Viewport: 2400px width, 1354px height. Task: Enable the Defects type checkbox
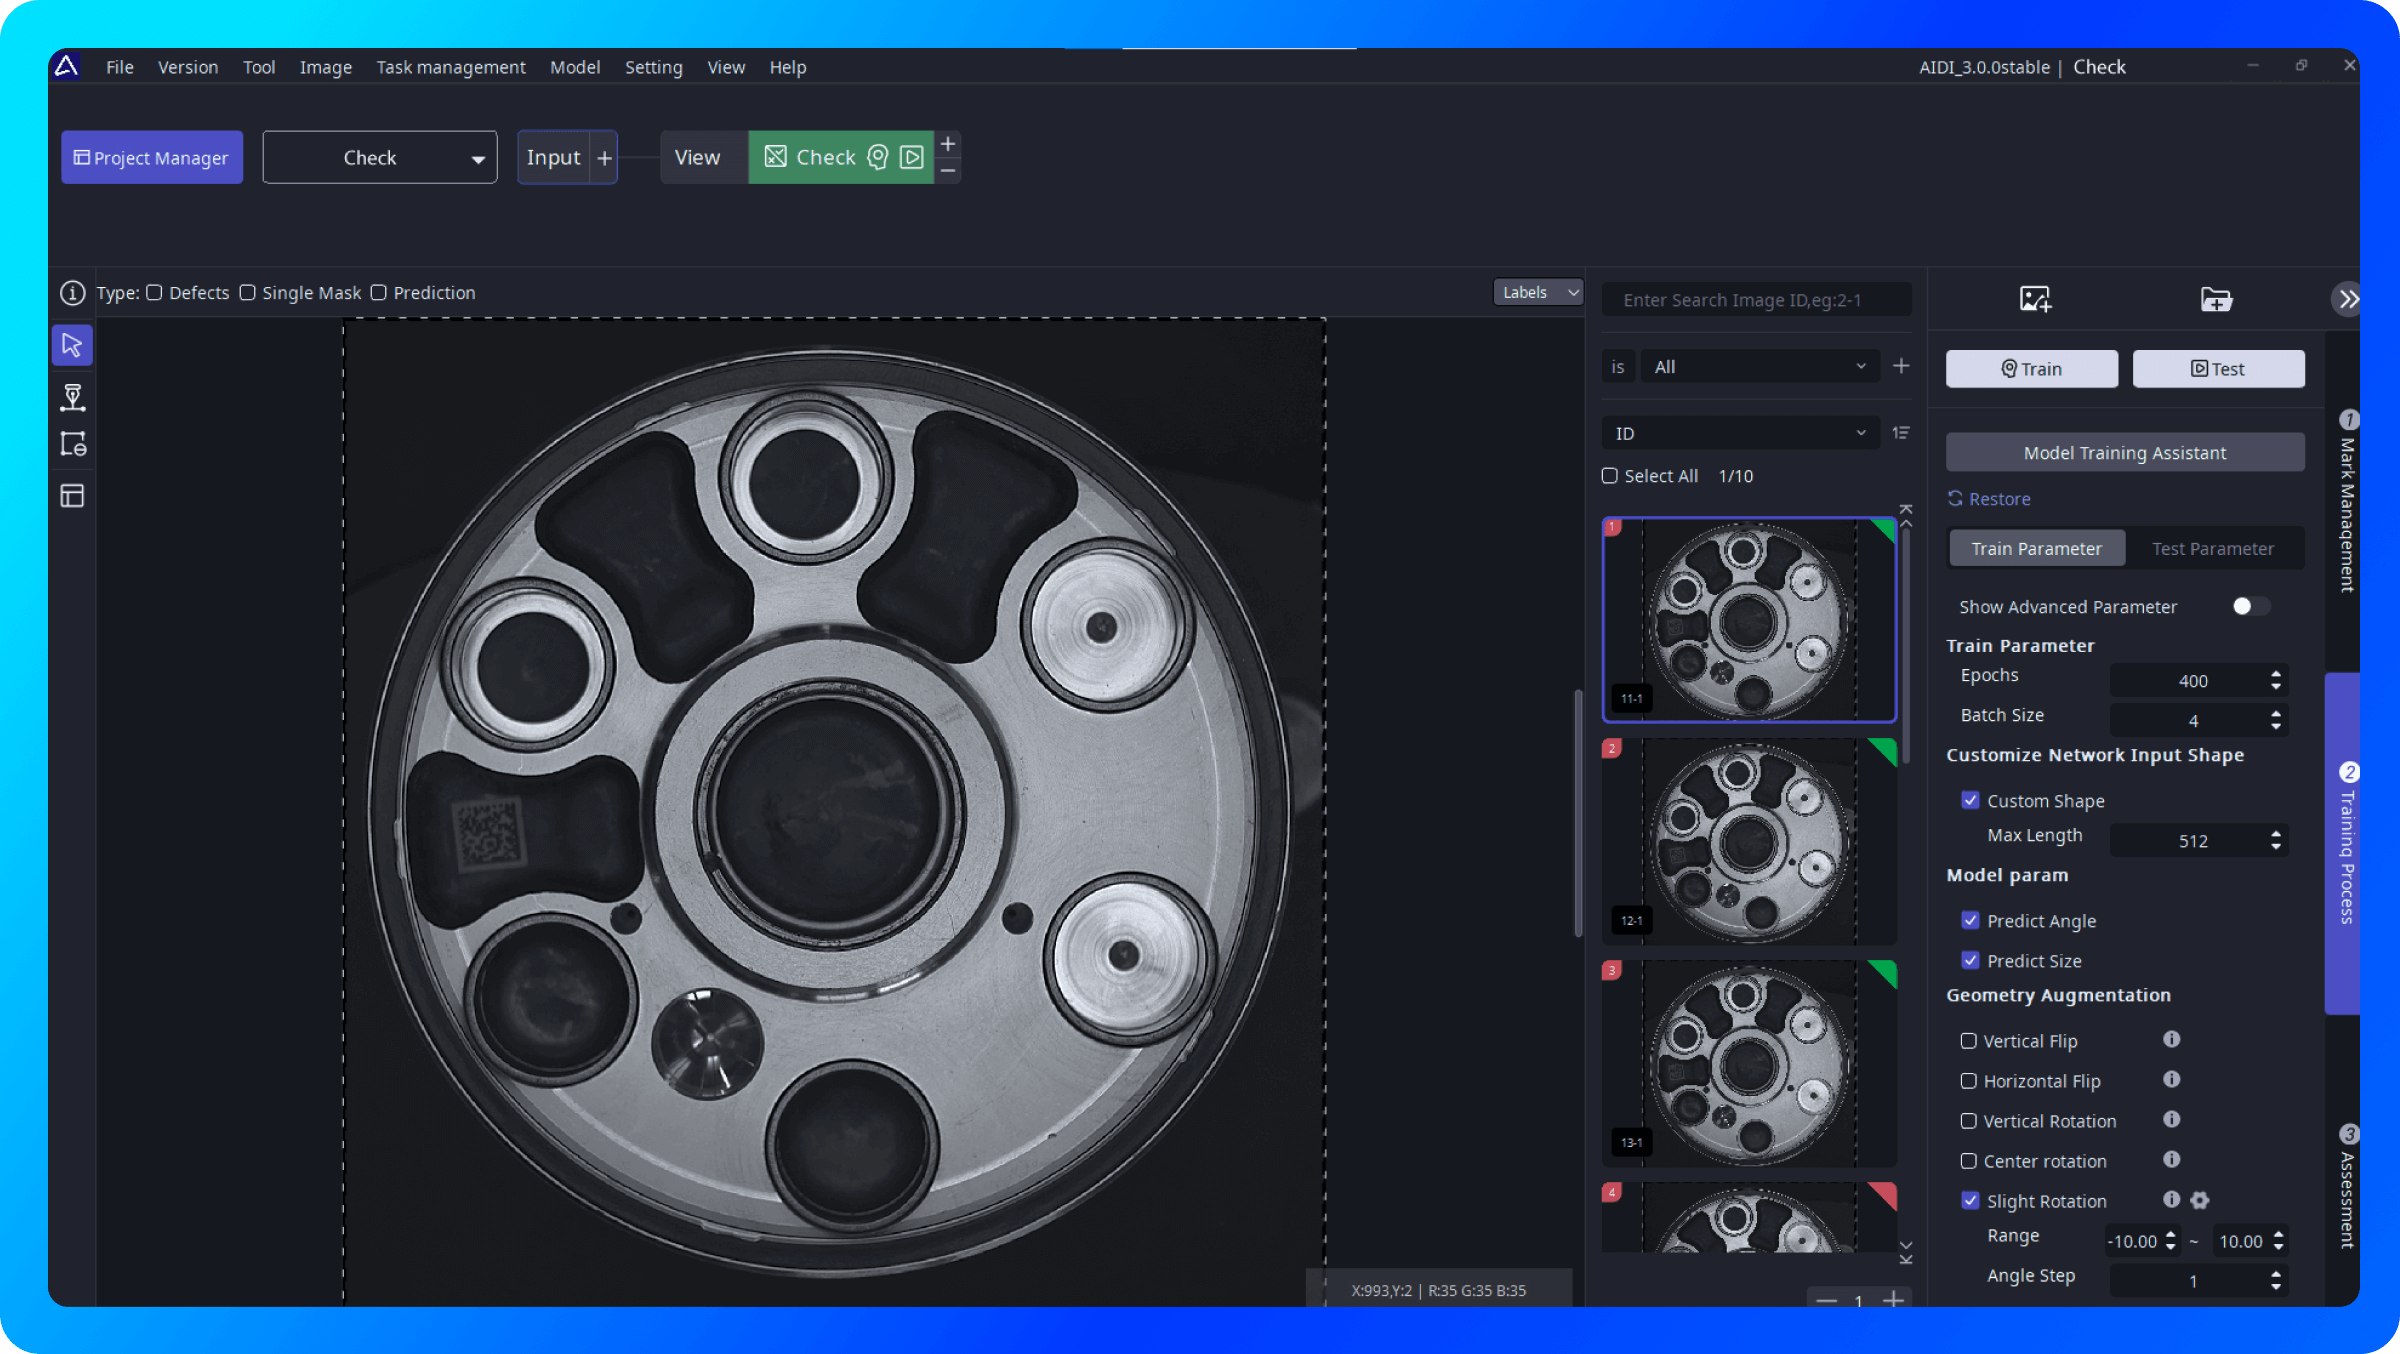tap(155, 293)
